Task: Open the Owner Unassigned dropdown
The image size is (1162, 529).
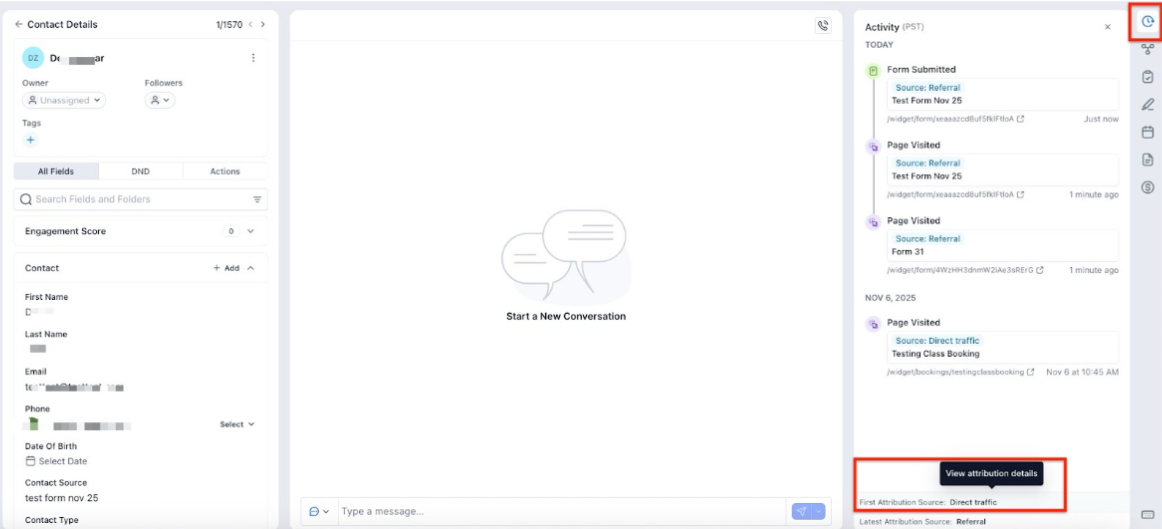Action: tap(64, 100)
